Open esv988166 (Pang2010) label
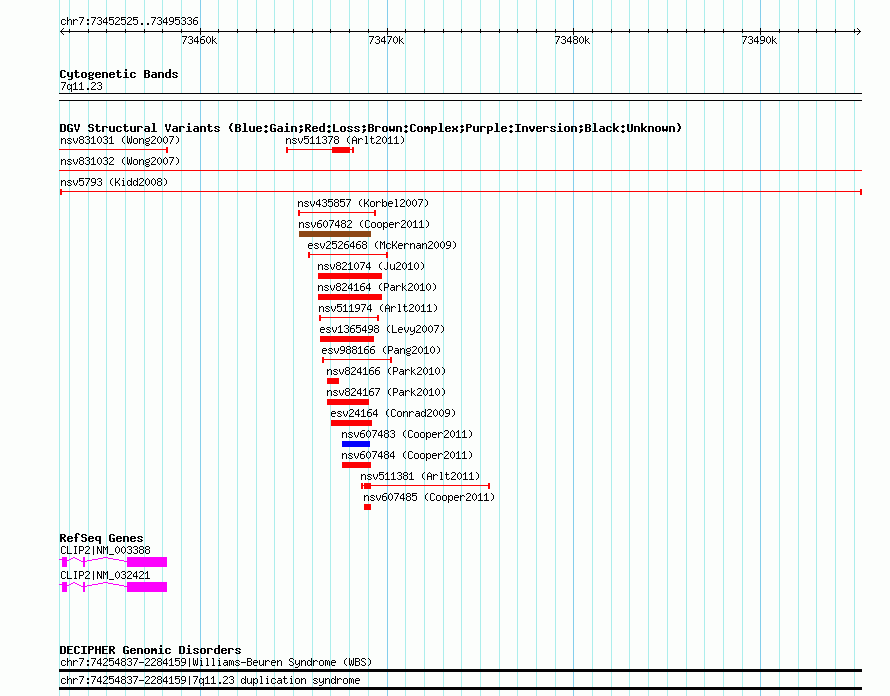This screenshot has width=890, height=696. pyautogui.click(x=381, y=350)
